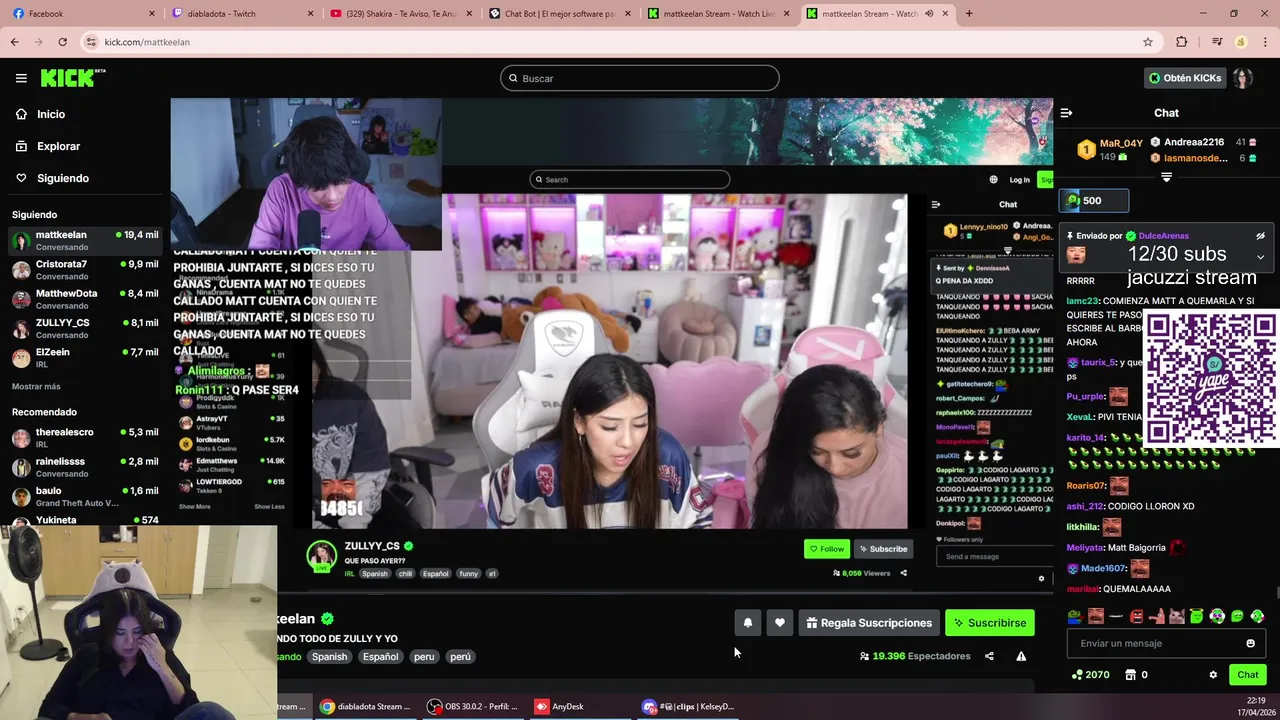This screenshot has width=1280, height=720.
Task: Open a new browser tab
Action: (x=968, y=14)
